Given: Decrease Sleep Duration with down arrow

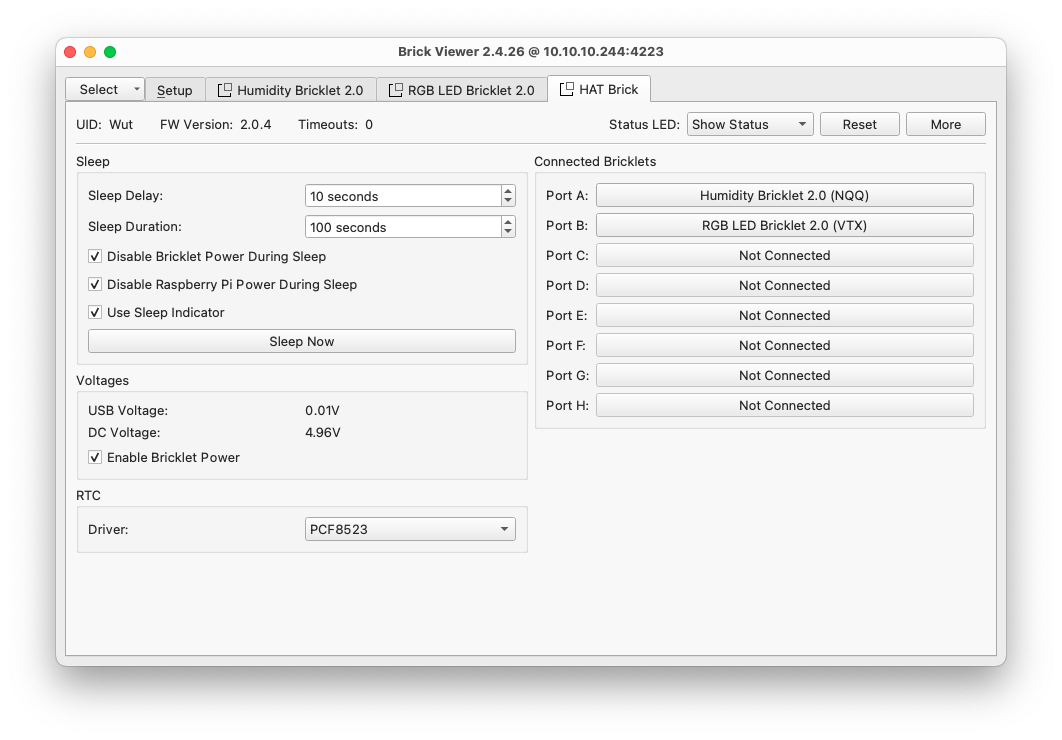Looking at the screenshot, I should point(508,232).
